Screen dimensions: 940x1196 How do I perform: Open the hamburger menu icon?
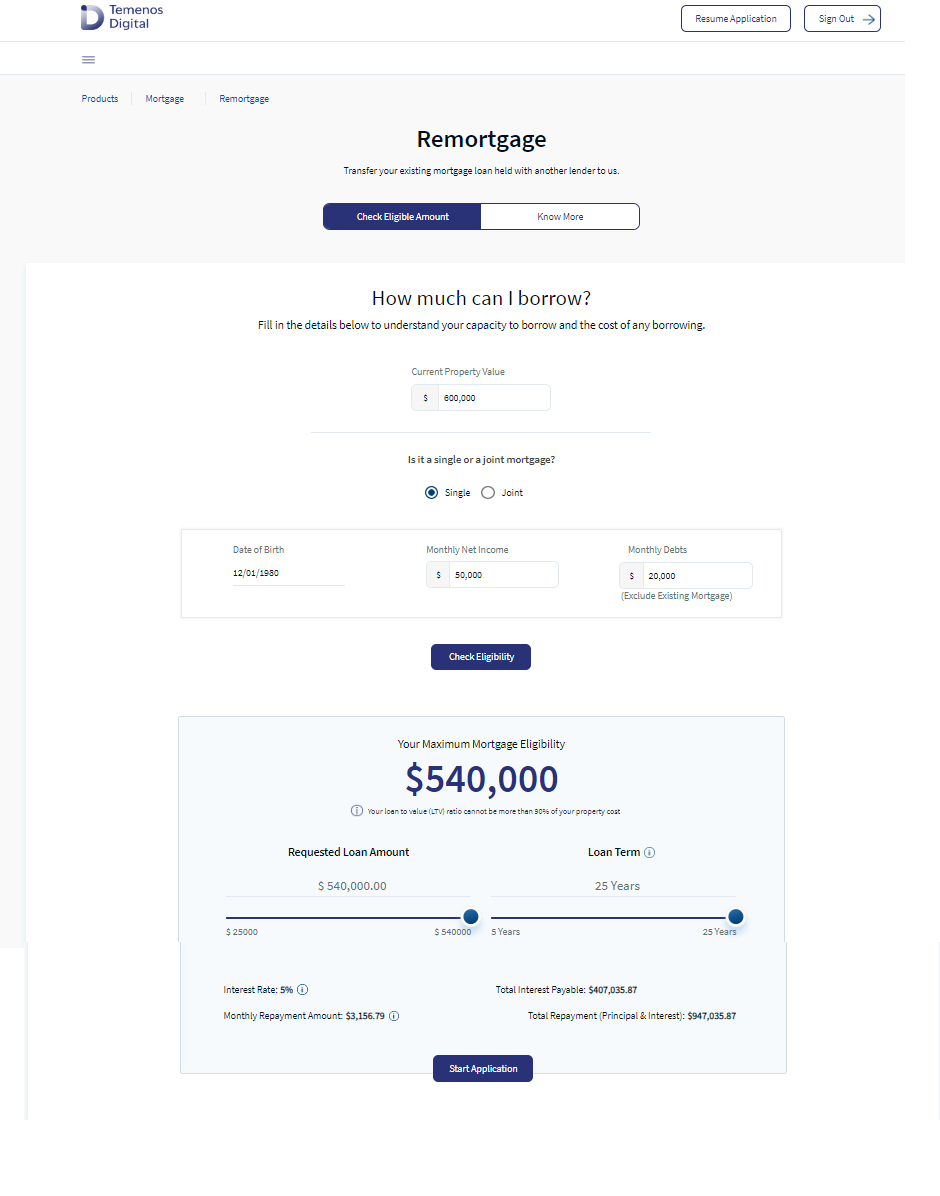click(x=89, y=59)
